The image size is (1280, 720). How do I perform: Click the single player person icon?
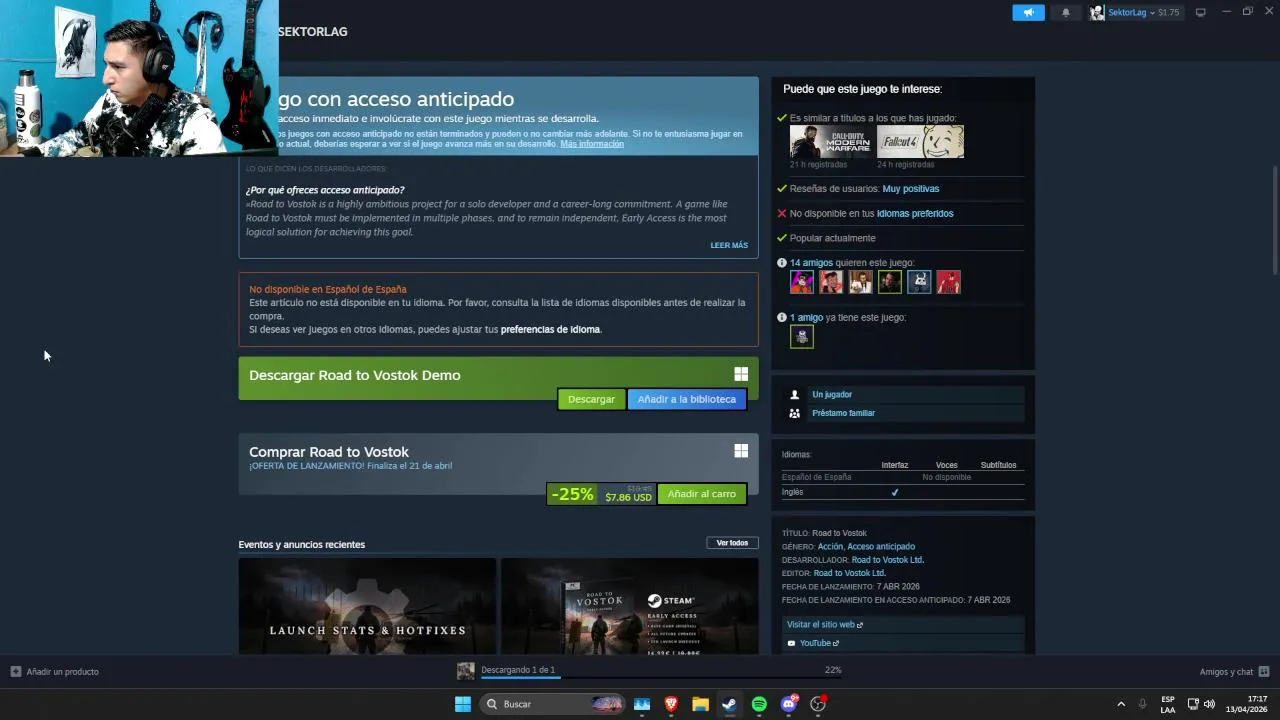coord(795,395)
